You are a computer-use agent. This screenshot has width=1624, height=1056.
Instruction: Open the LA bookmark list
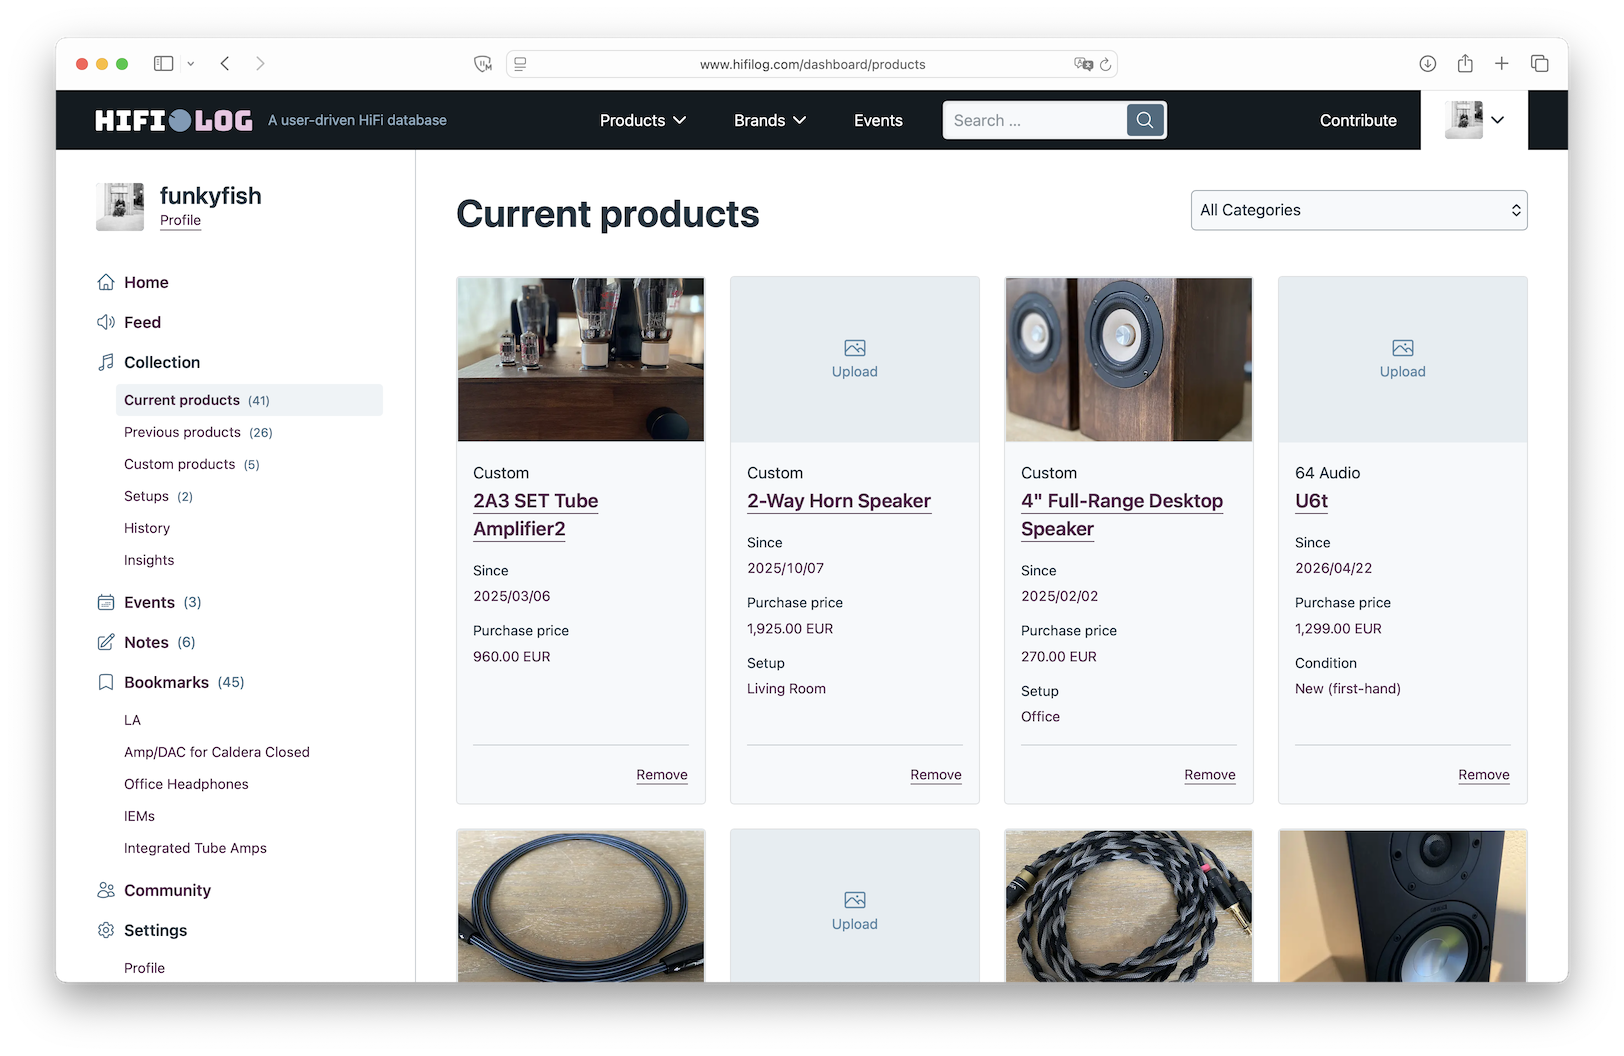tap(132, 720)
